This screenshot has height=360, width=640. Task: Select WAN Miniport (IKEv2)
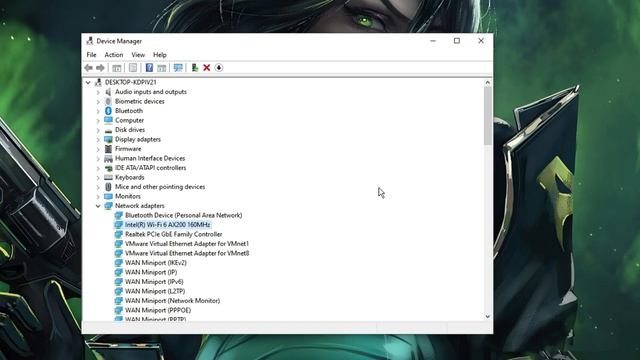click(x=156, y=262)
